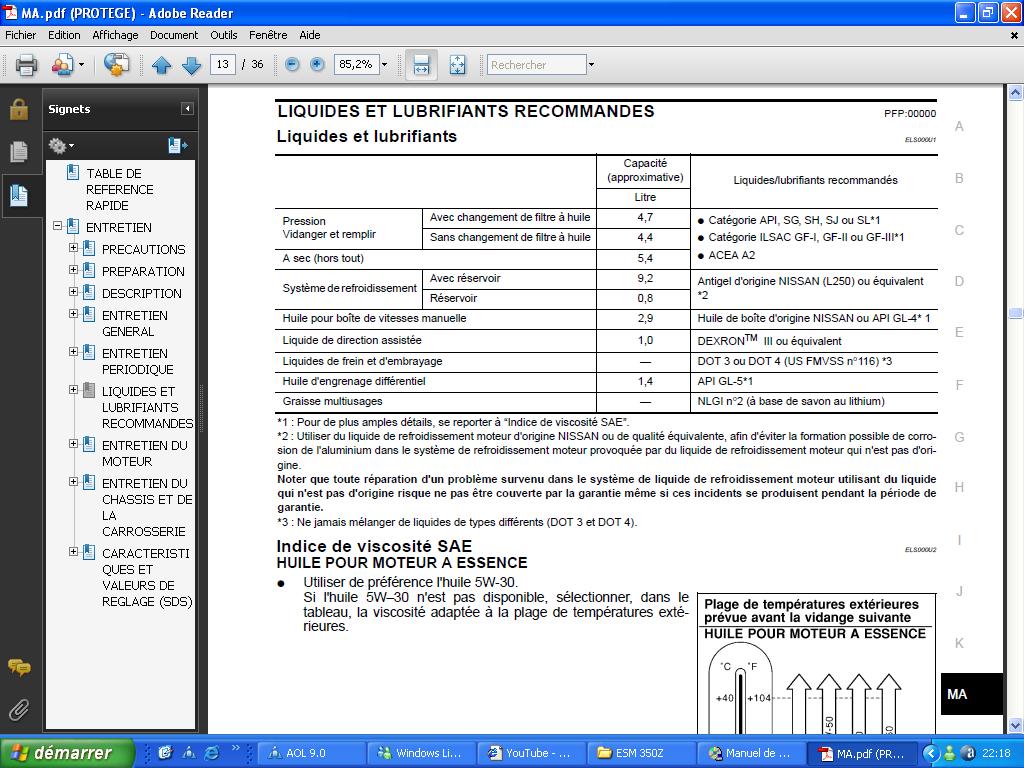Click the zoom out minus button

[x=292, y=65]
